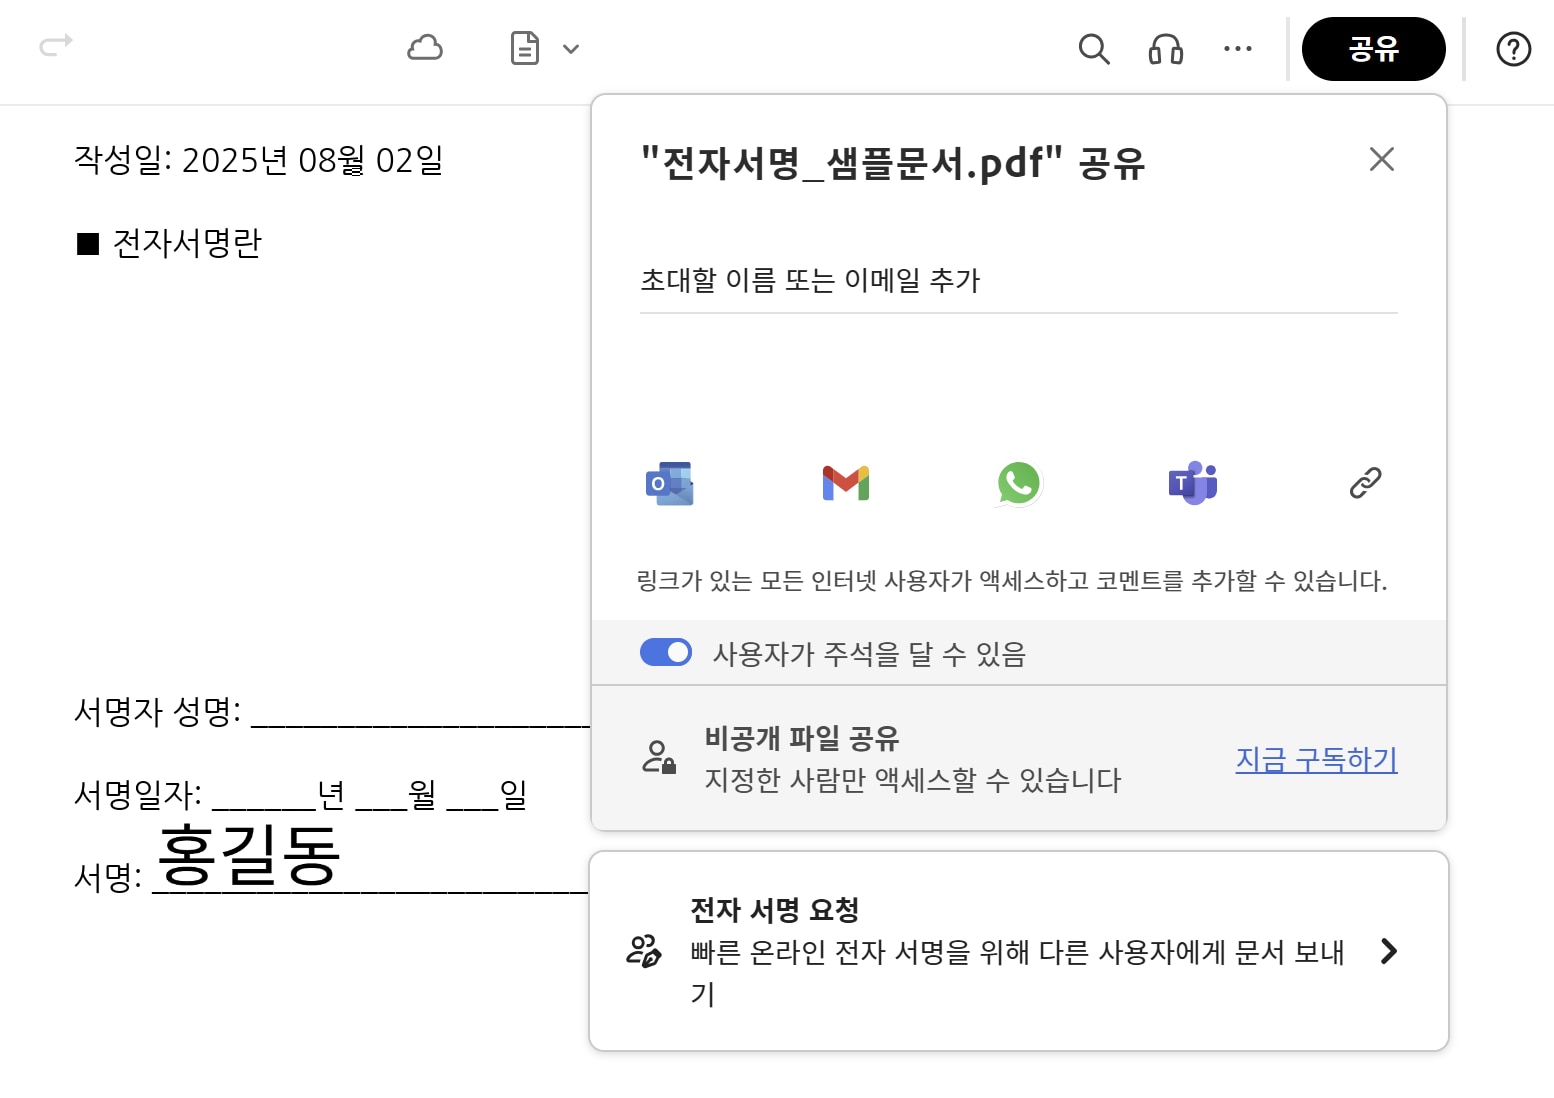
Task: Click the document page icon in toolbar
Action: [x=525, y=48]
